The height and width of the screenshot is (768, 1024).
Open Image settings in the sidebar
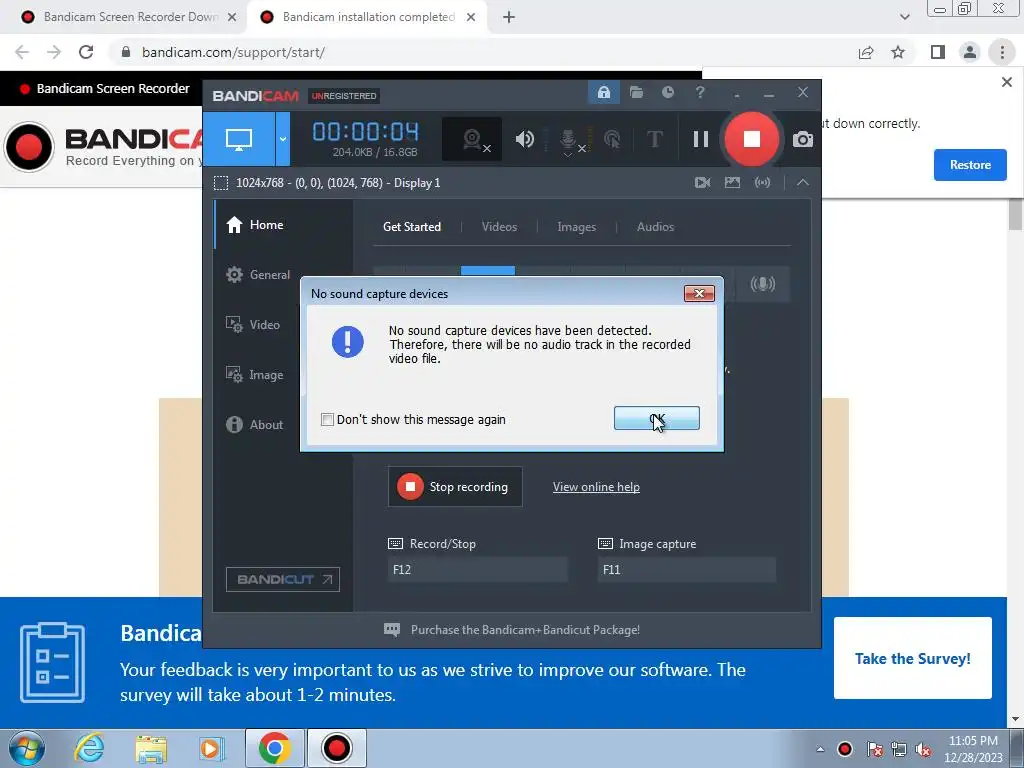pyautogui.click(x=255, y=375)
